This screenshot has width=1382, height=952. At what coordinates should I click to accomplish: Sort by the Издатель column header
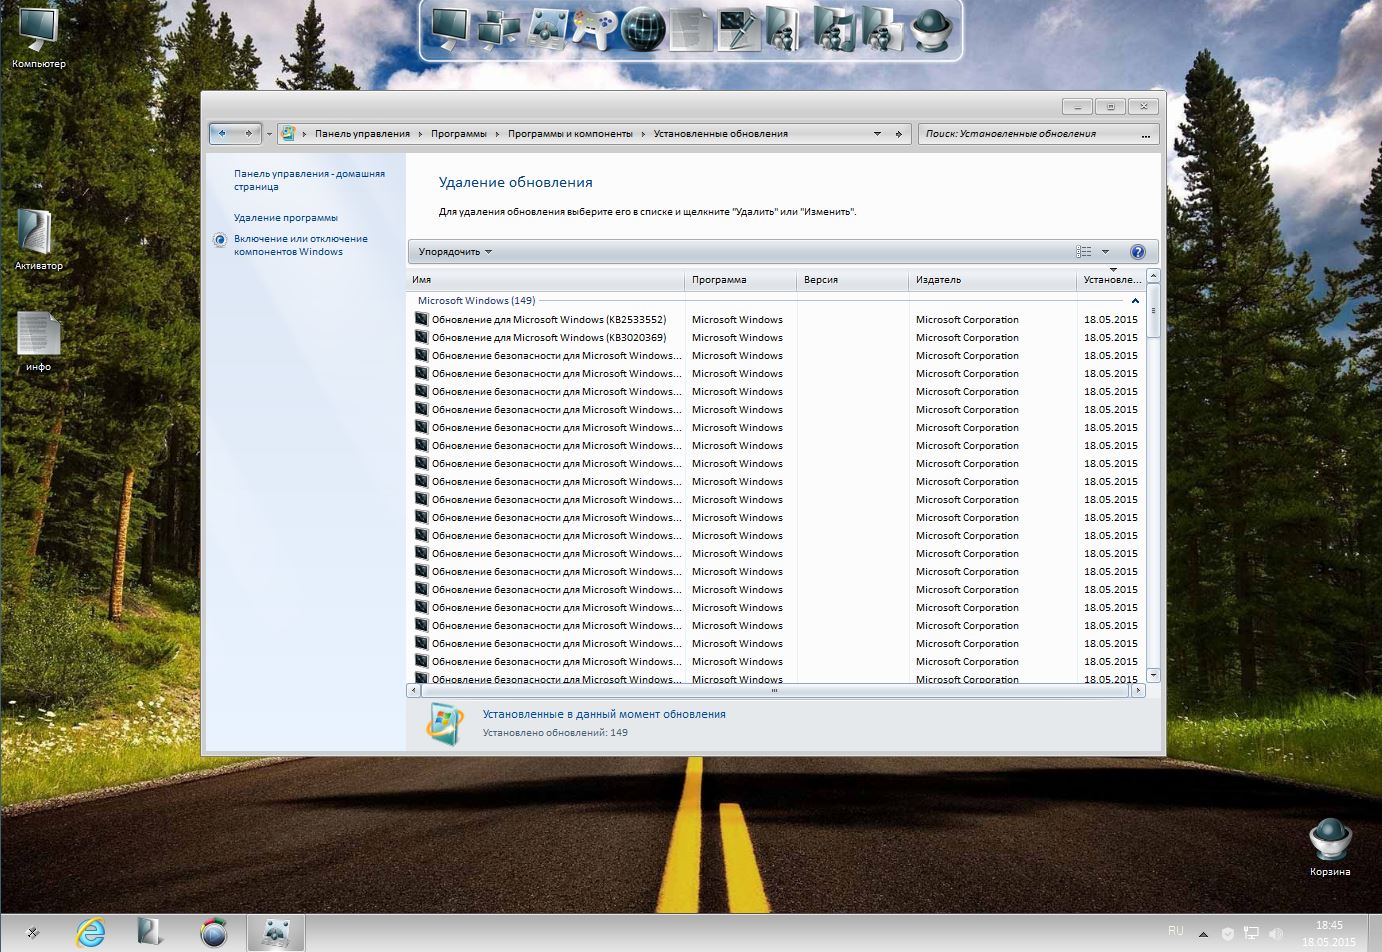[993, 280]
